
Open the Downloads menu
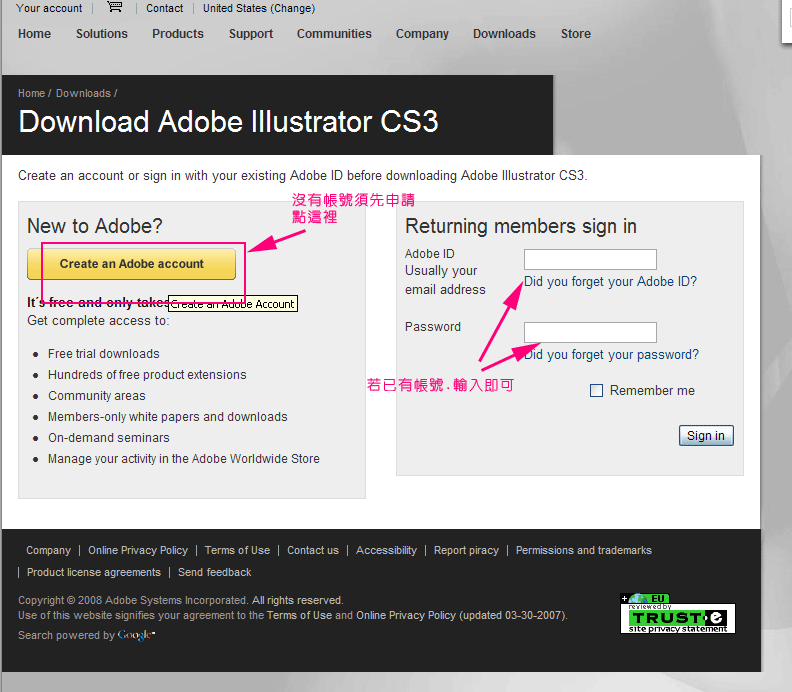pyautogui.click(x=504, y=34)
